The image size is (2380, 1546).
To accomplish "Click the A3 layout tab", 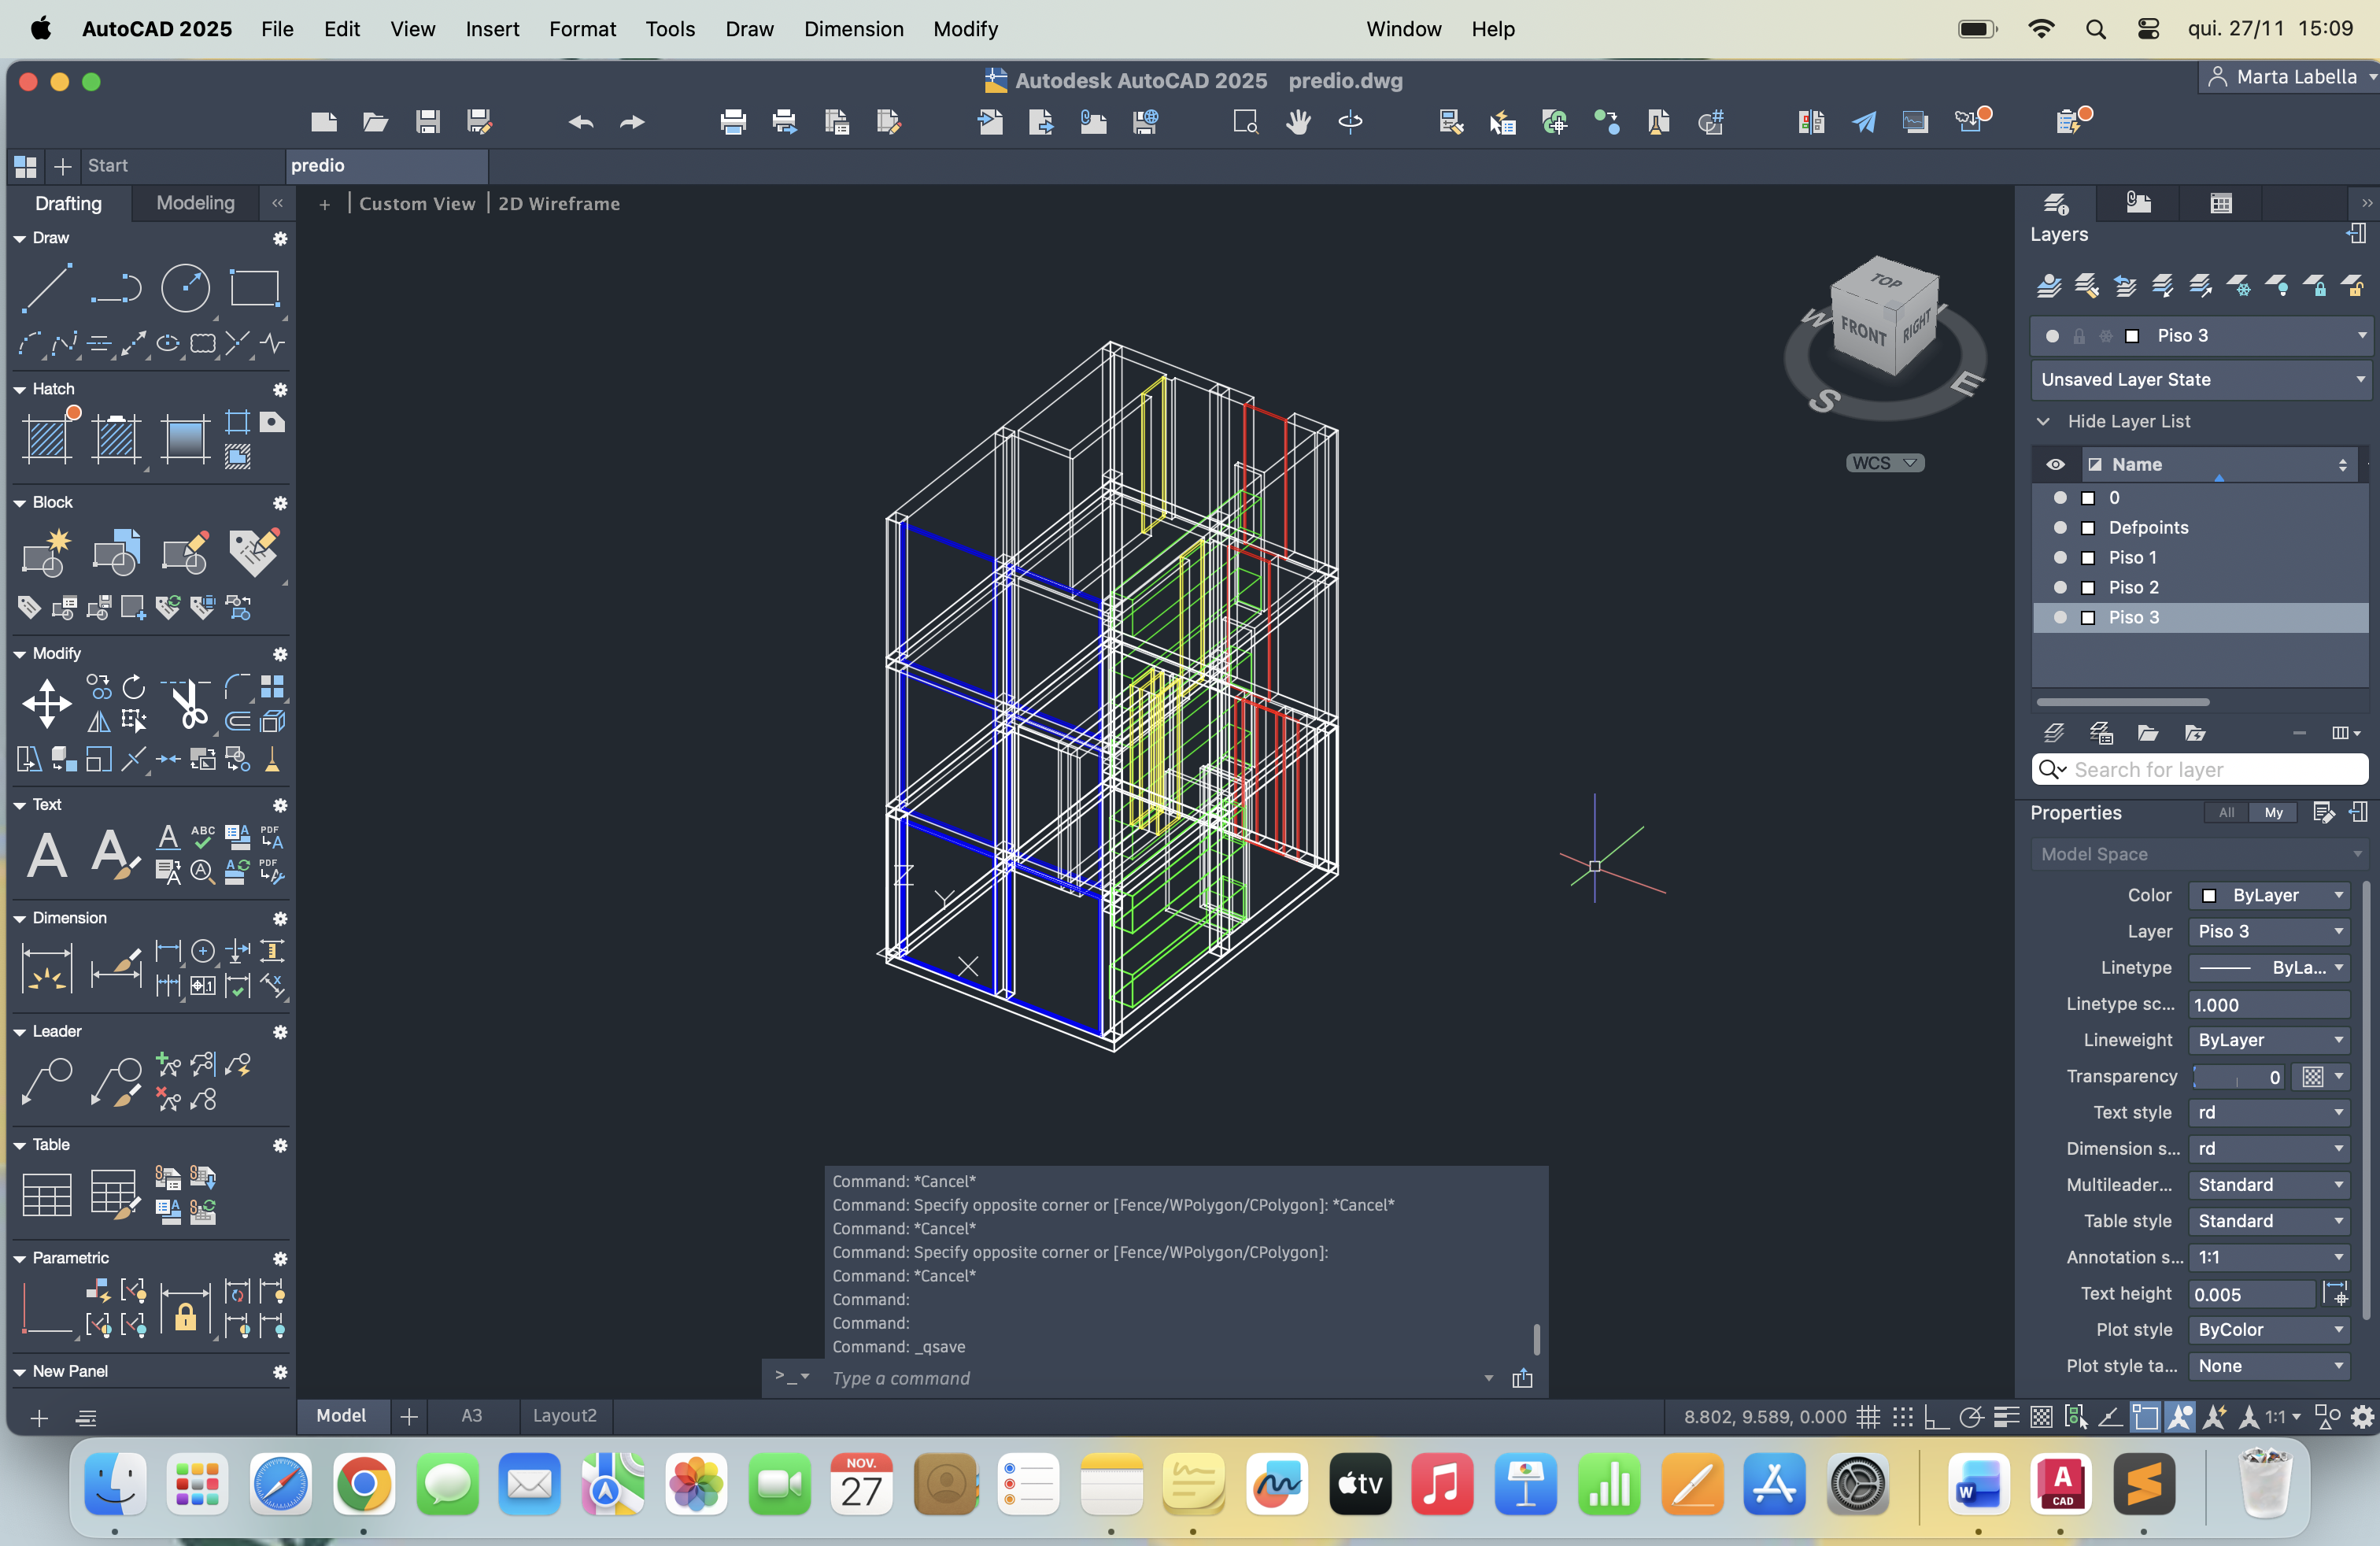I will pyautogui.click(x=471, y=1416).
